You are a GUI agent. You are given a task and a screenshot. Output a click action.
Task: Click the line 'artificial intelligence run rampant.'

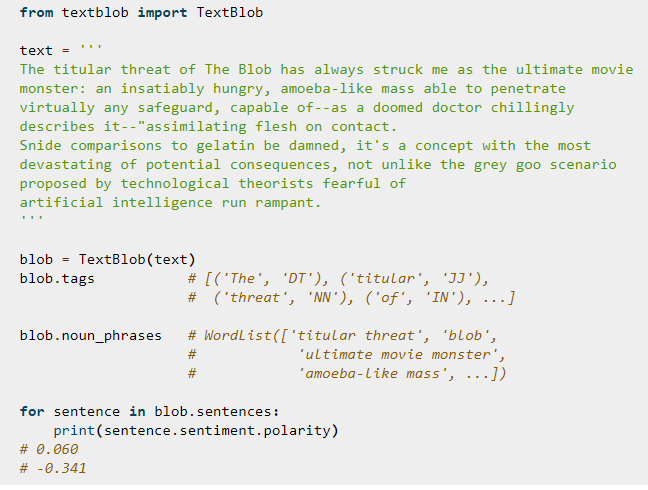pyautogui.click(x=170, y=202)
